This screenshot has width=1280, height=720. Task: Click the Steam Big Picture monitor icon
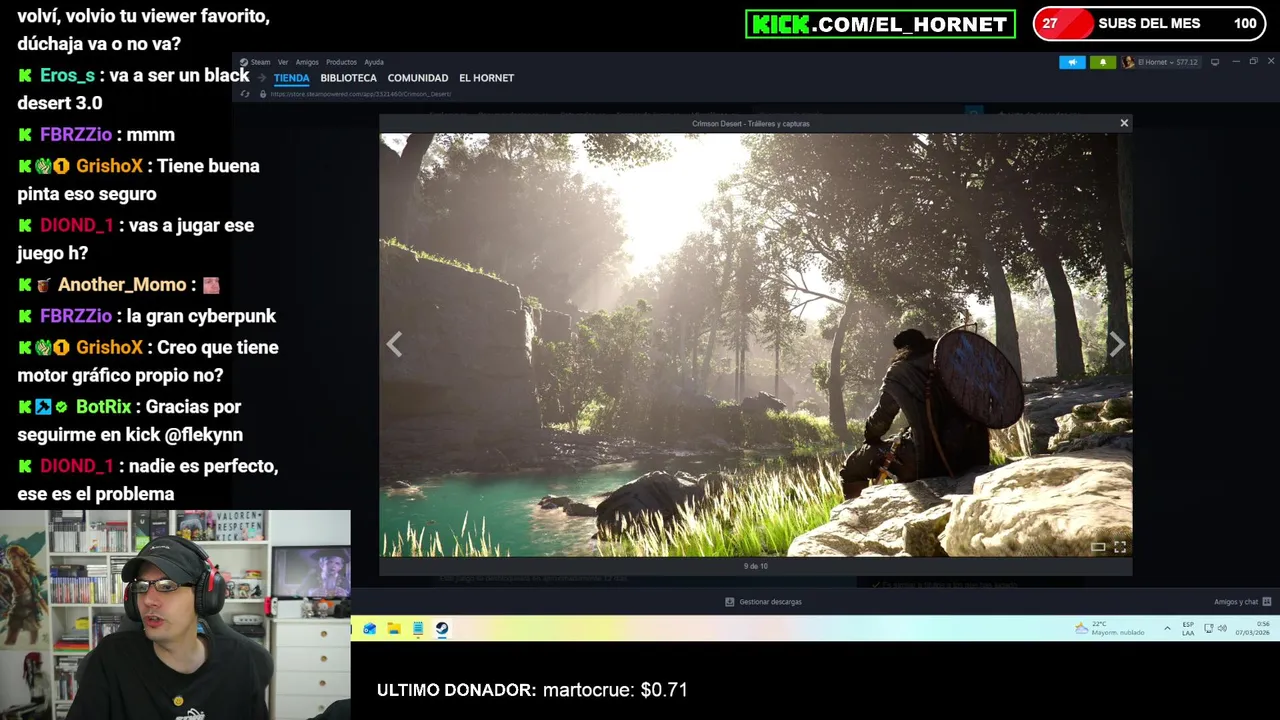[x=1215, y=62]
